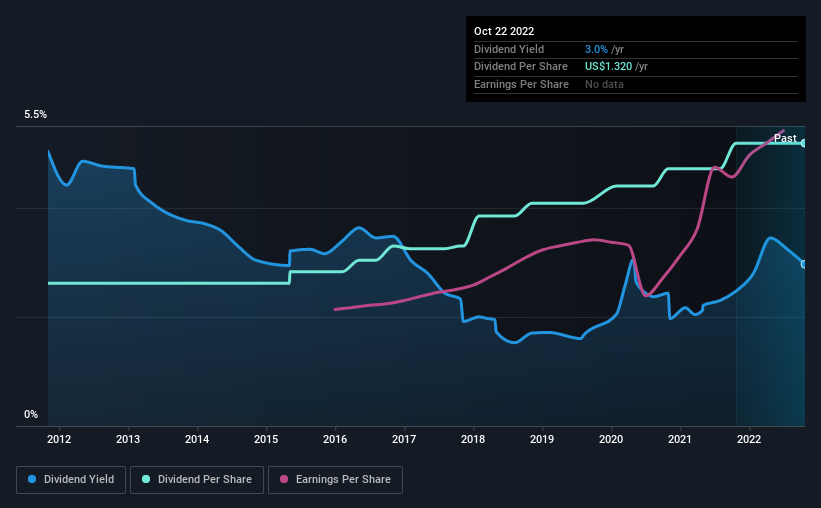The height and width of the screenshot is (508, 821).
Task: Click the US$1.320 dividend per share value
Action: 608,67
